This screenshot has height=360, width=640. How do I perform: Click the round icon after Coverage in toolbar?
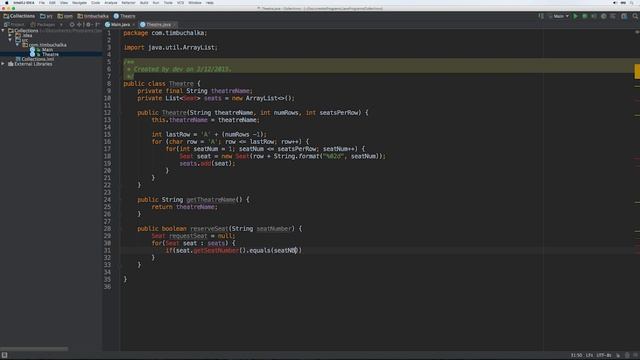click(604, 16)
